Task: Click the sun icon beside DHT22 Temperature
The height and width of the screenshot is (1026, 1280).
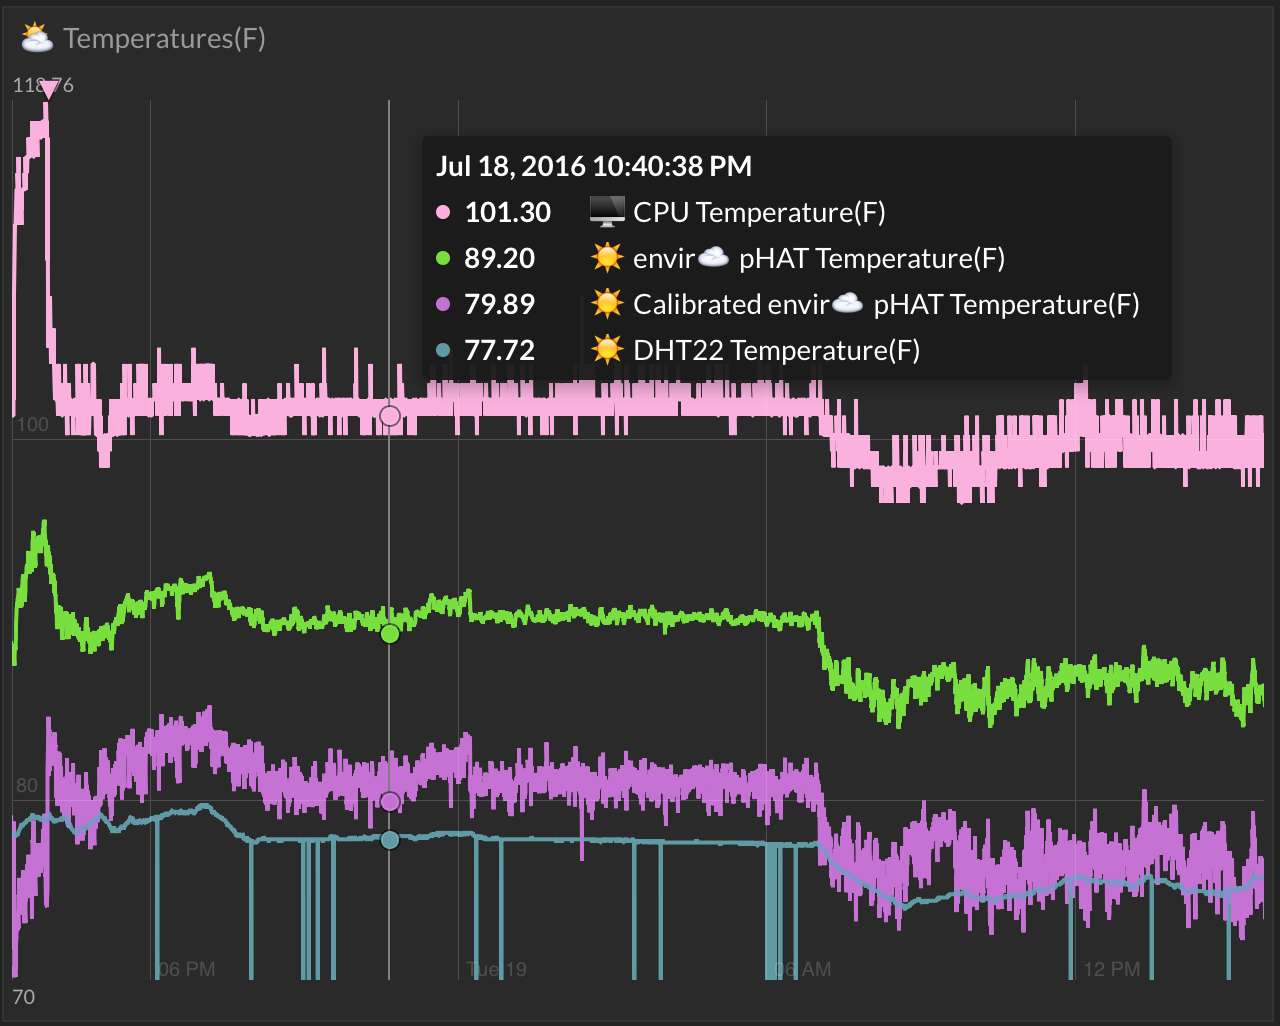Action: (x=607, y=350)
